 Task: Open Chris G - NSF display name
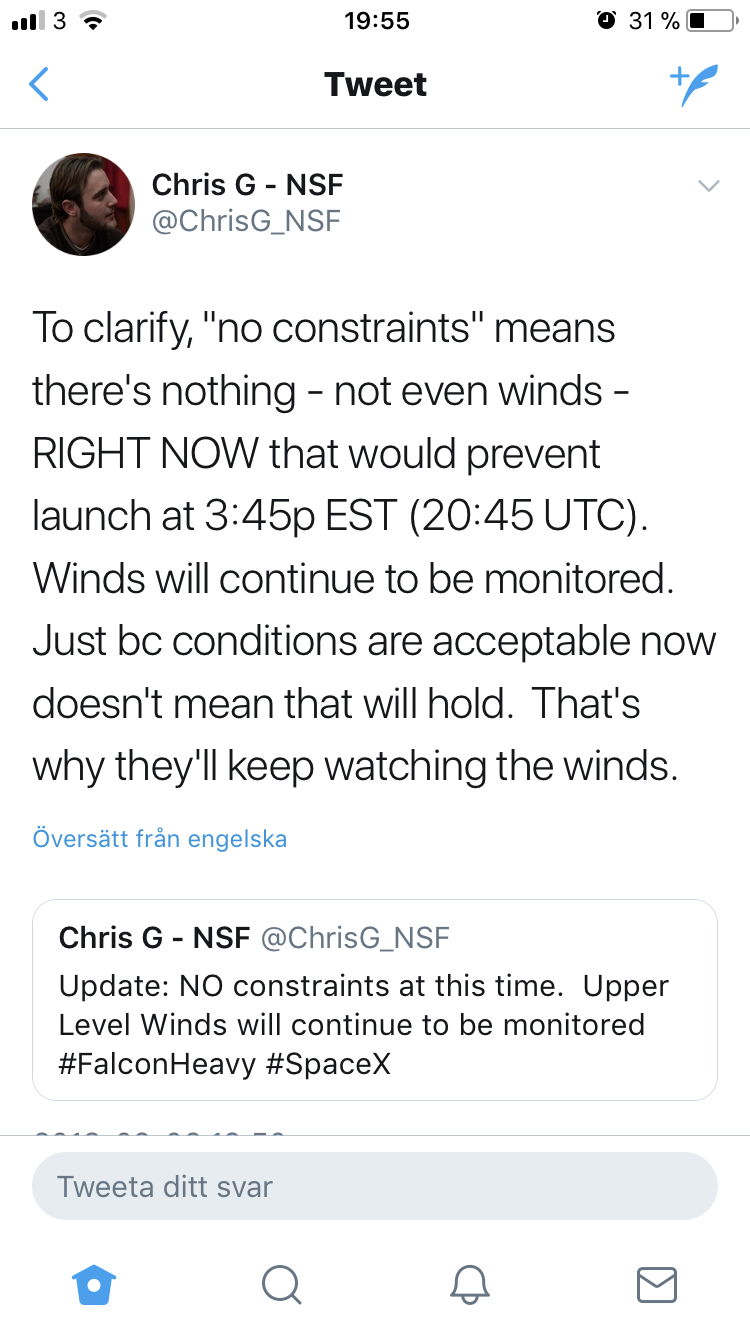coord(247,184)
